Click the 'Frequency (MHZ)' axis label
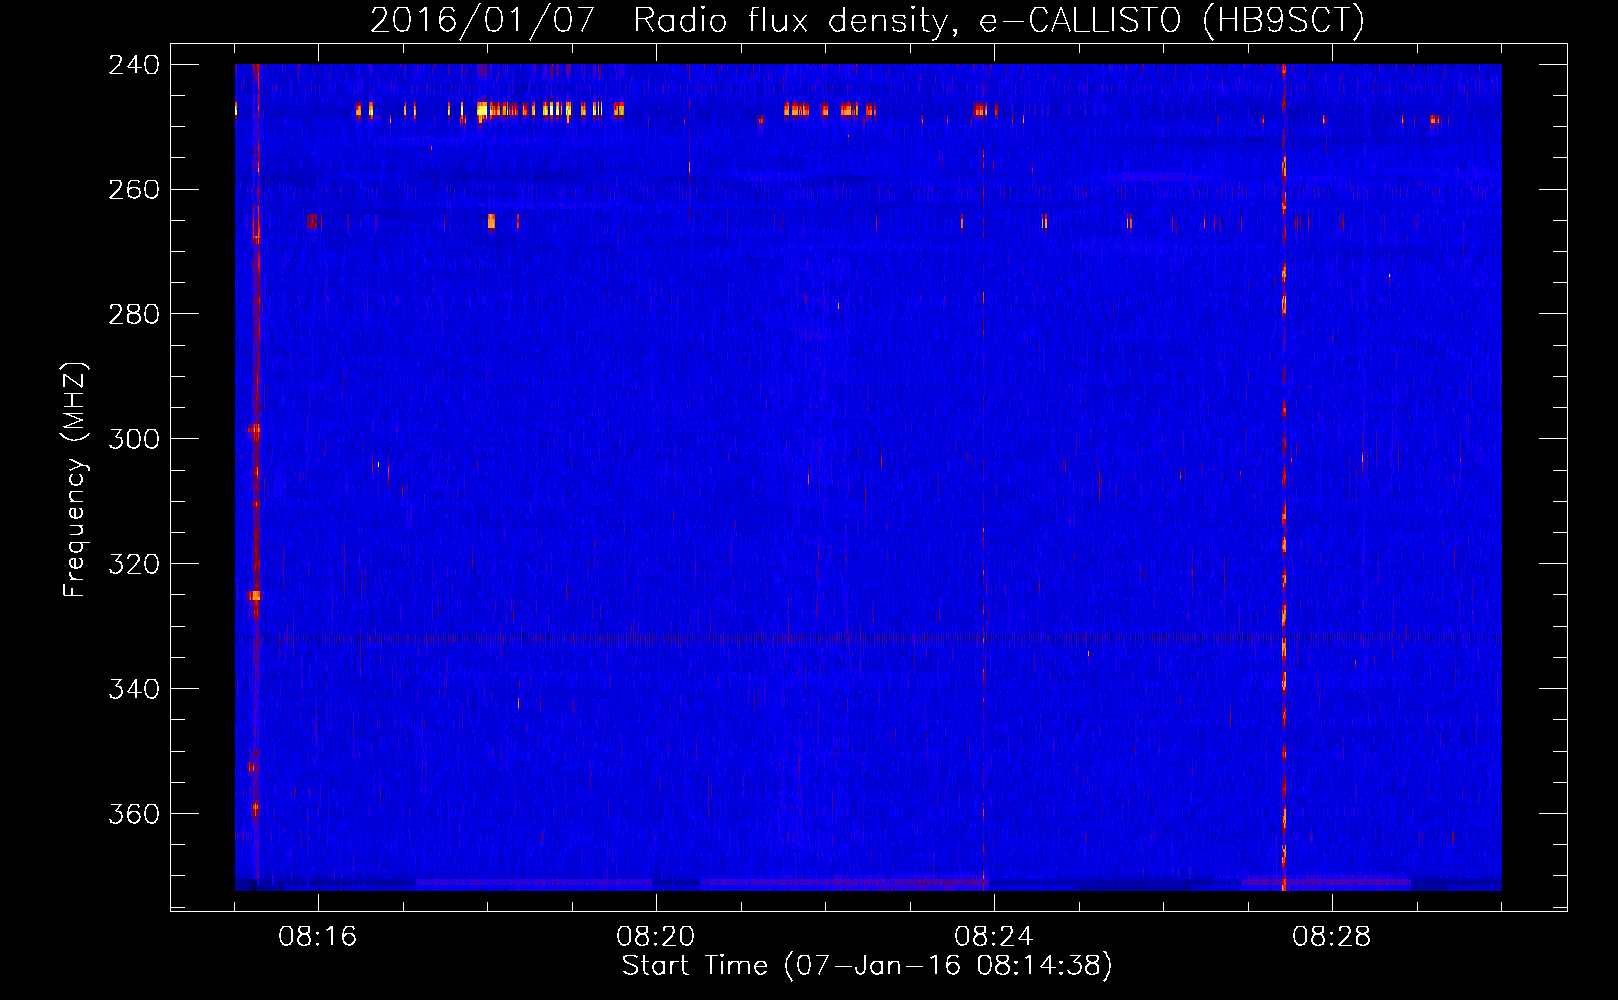Screen dimensions: 1618x1000 coord(75,480)
